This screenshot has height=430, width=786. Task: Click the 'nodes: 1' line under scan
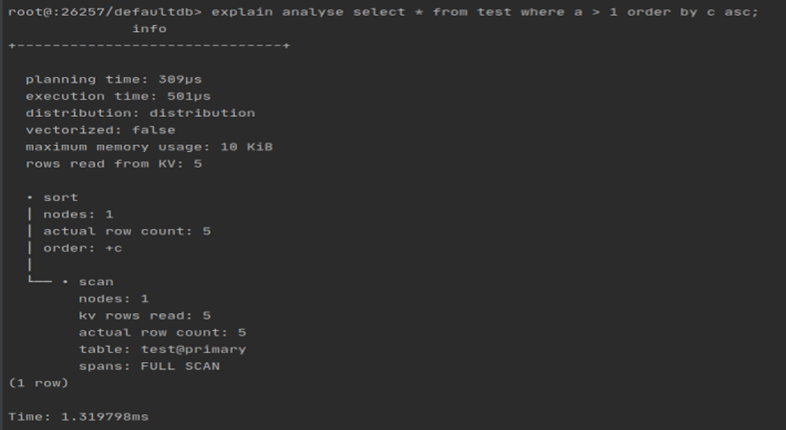tap(114, 299)
